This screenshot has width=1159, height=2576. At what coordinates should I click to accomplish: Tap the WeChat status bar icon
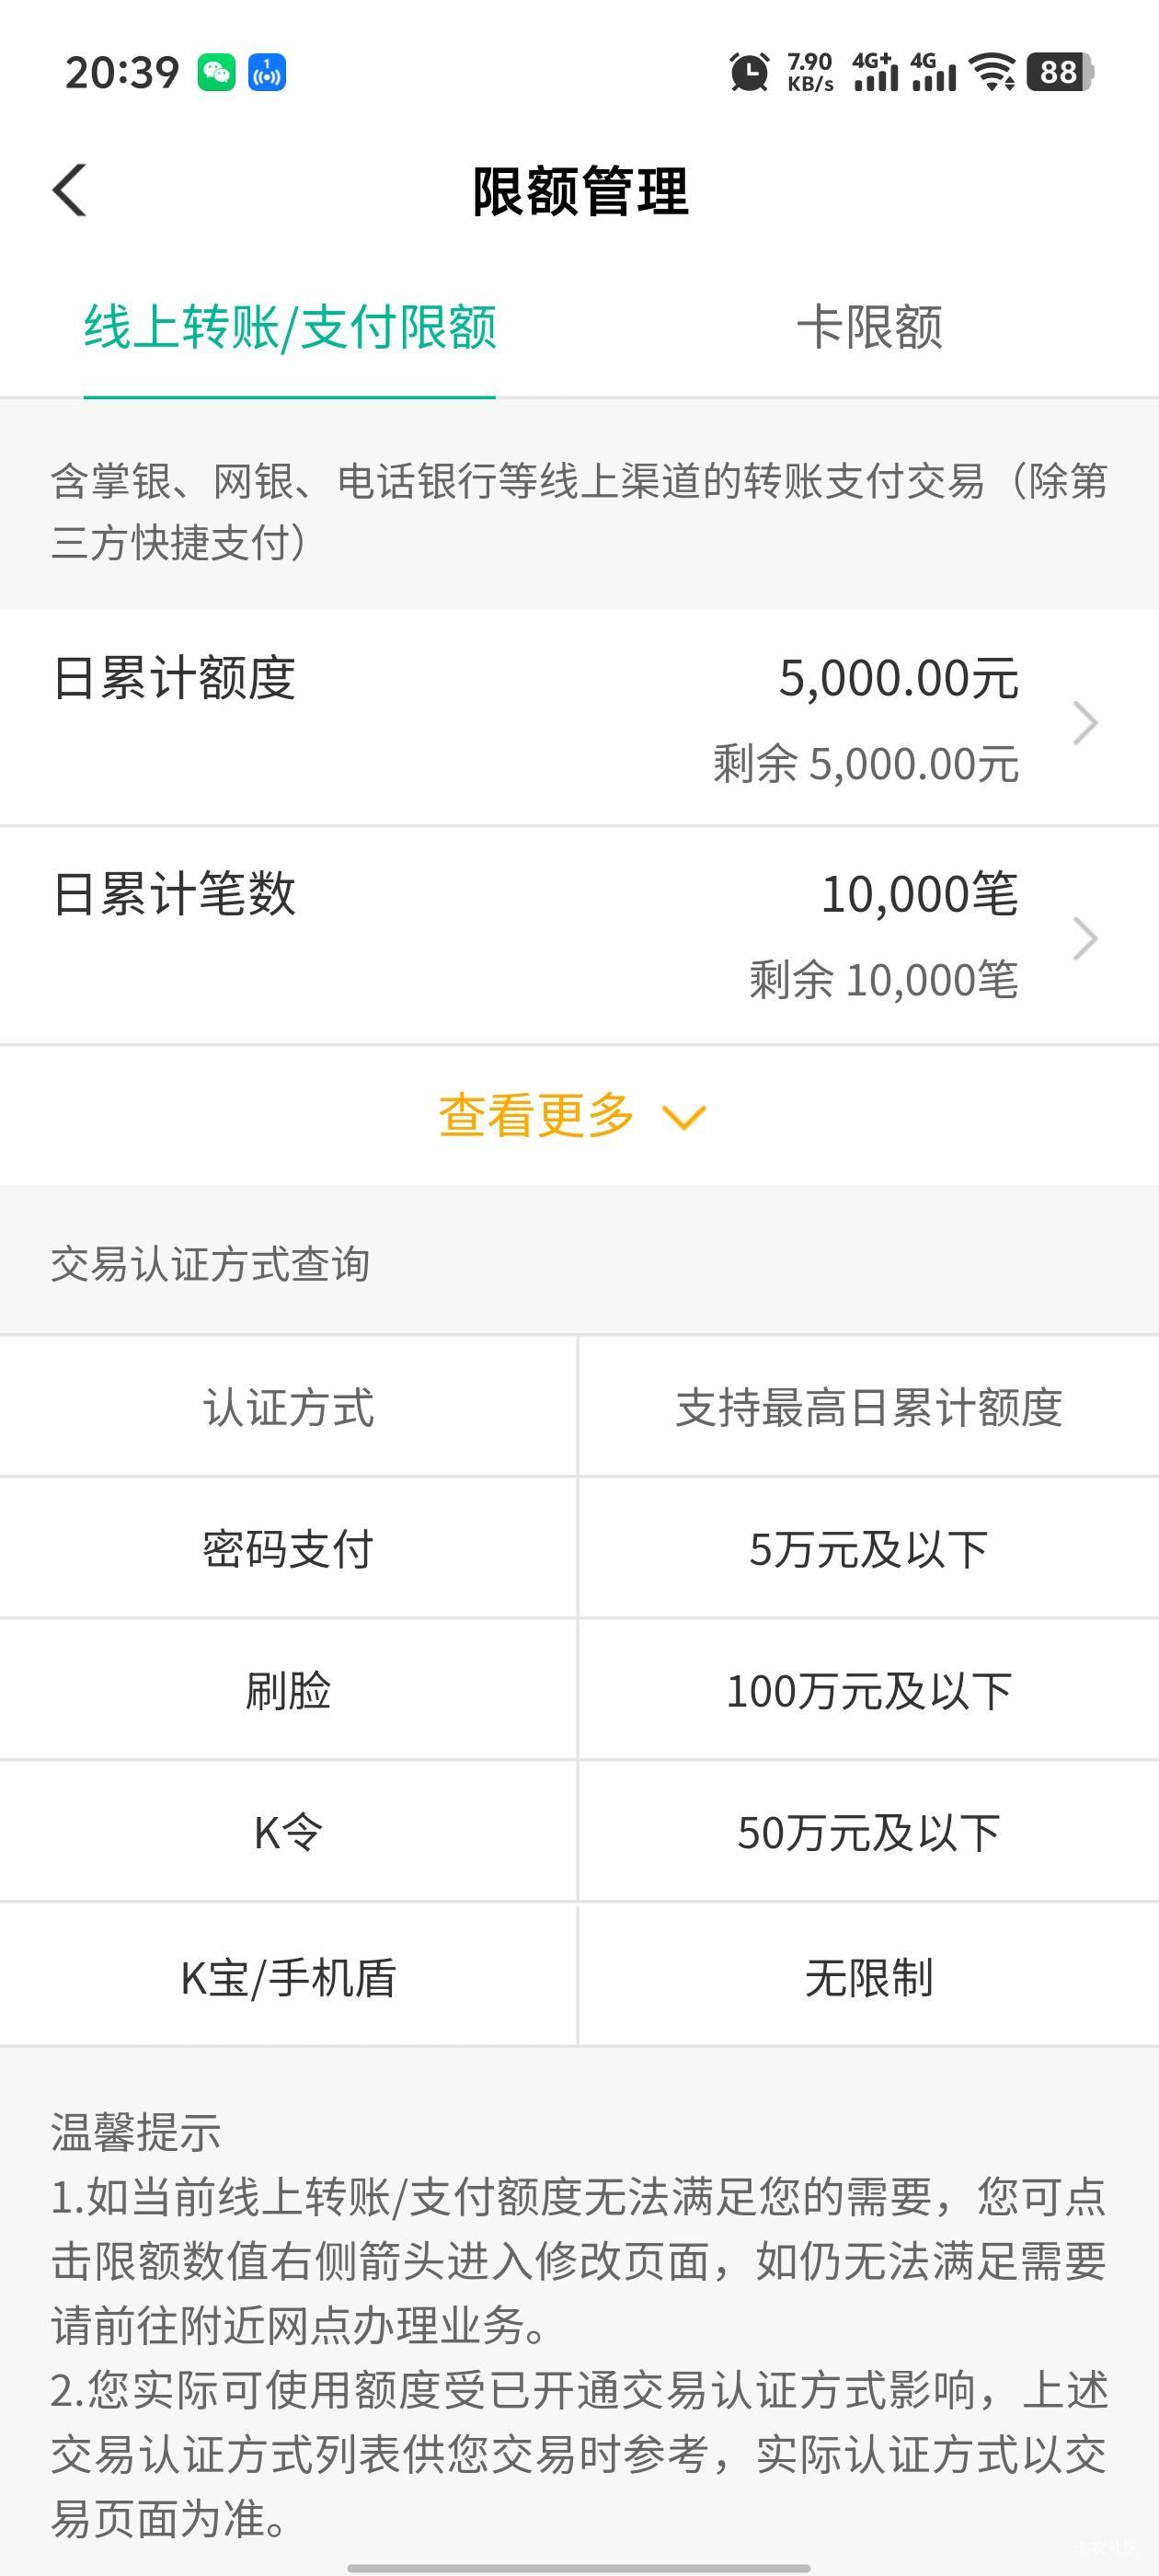pos(216,73)
